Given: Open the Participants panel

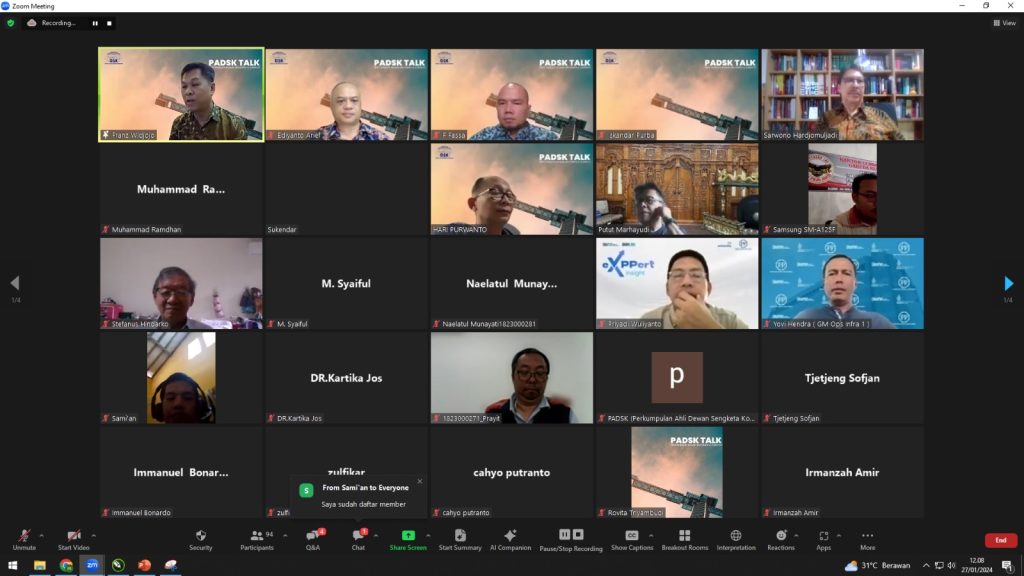Looking at the screenshot, I should (257, 539).
